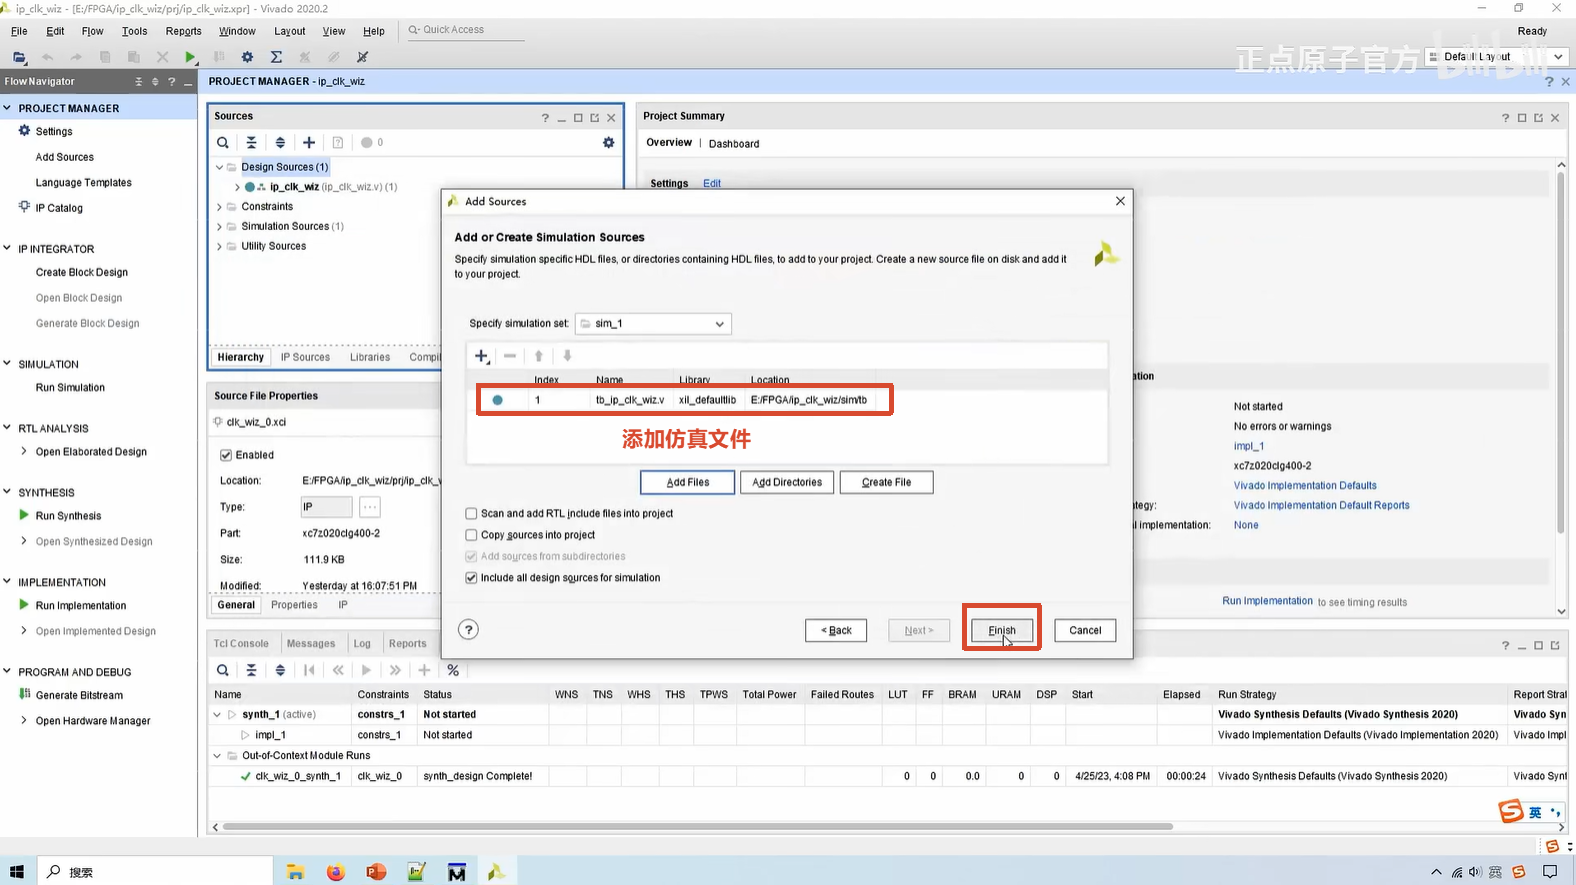Click the green Run Implementation arrow icon
This screenshot has width=1576, height=885.
click(24, 605)
